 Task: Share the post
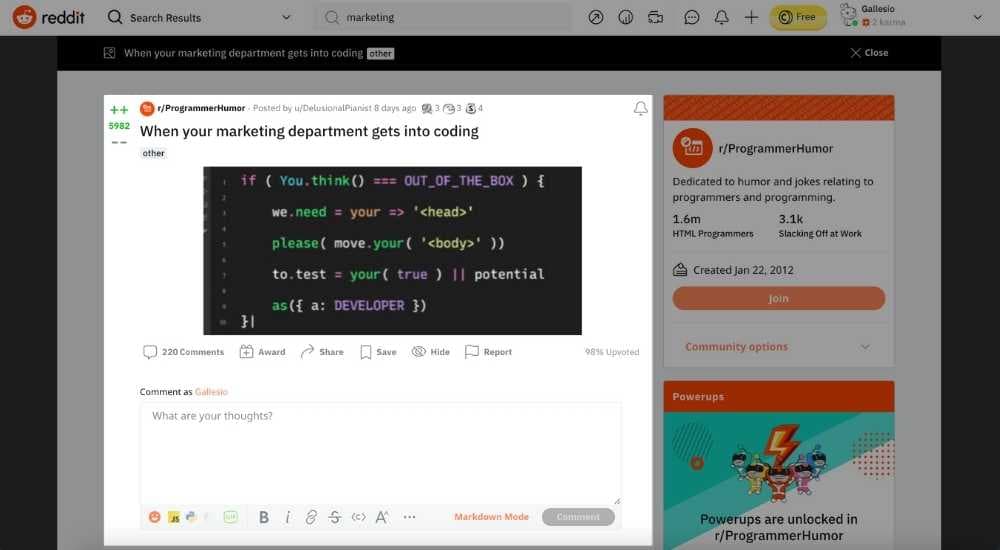[322, 352]
